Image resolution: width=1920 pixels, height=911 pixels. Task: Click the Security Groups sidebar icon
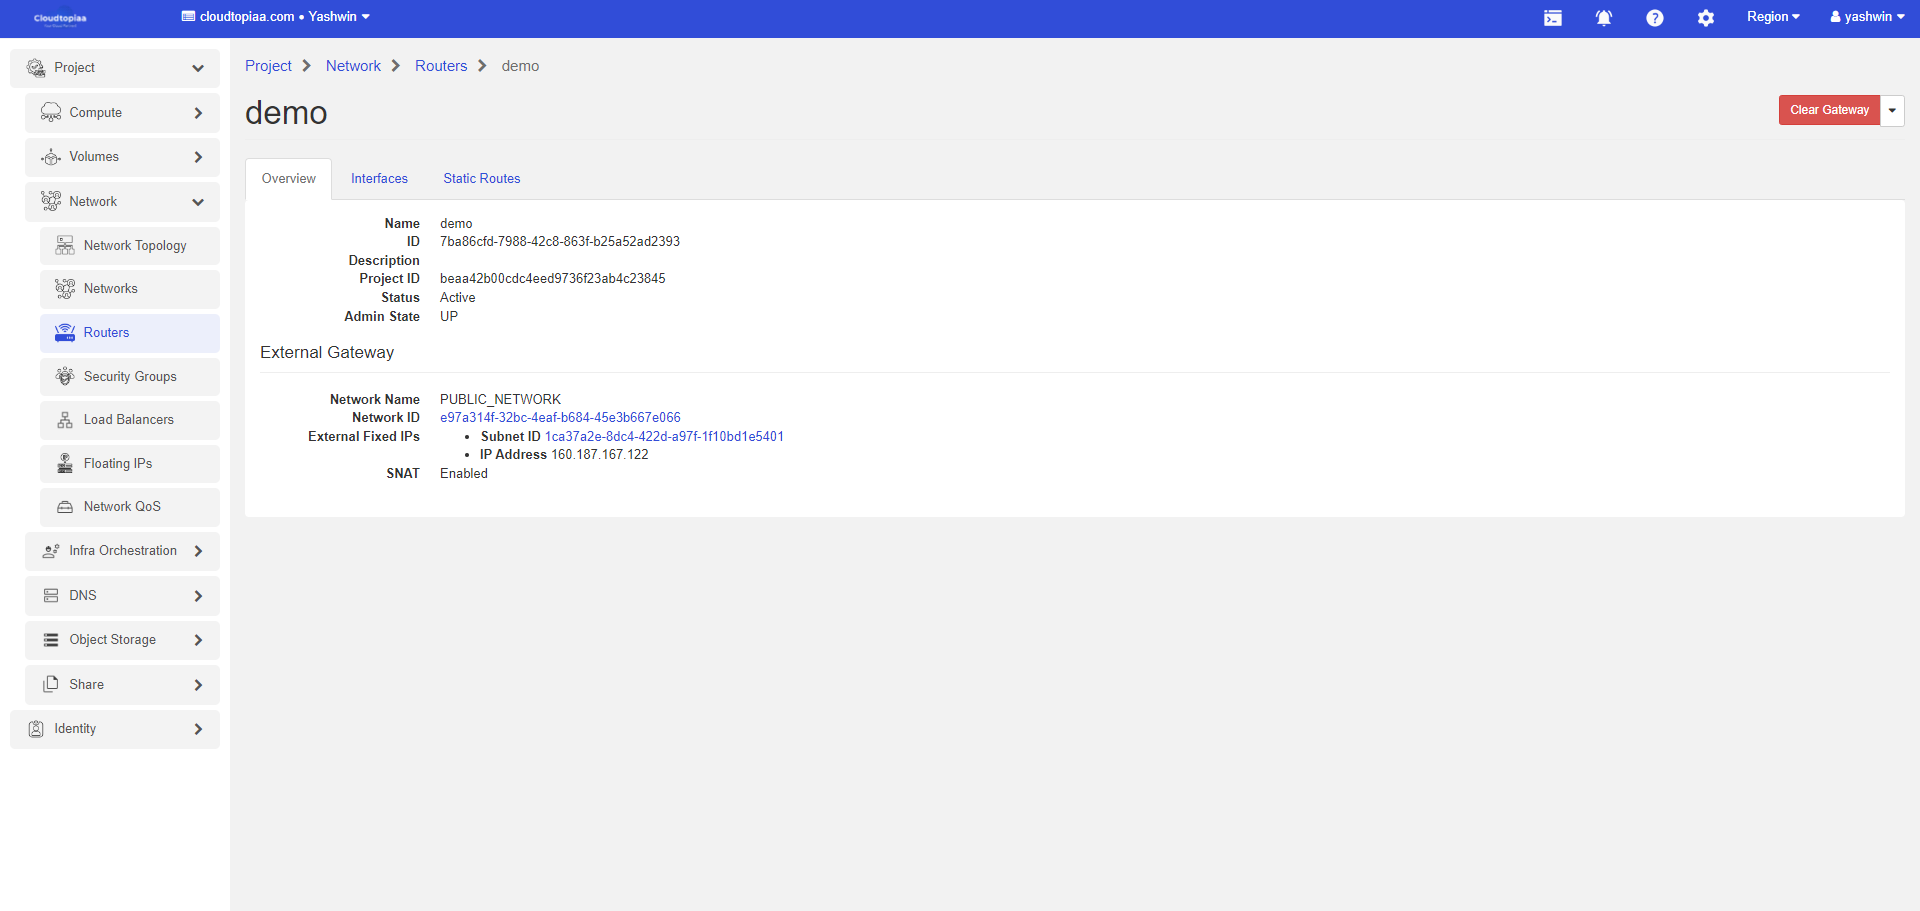(65, 377)
